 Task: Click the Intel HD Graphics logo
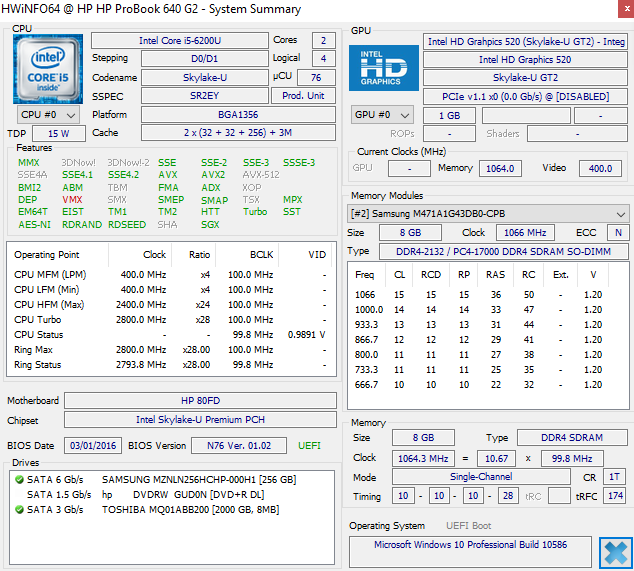(384, 68)
